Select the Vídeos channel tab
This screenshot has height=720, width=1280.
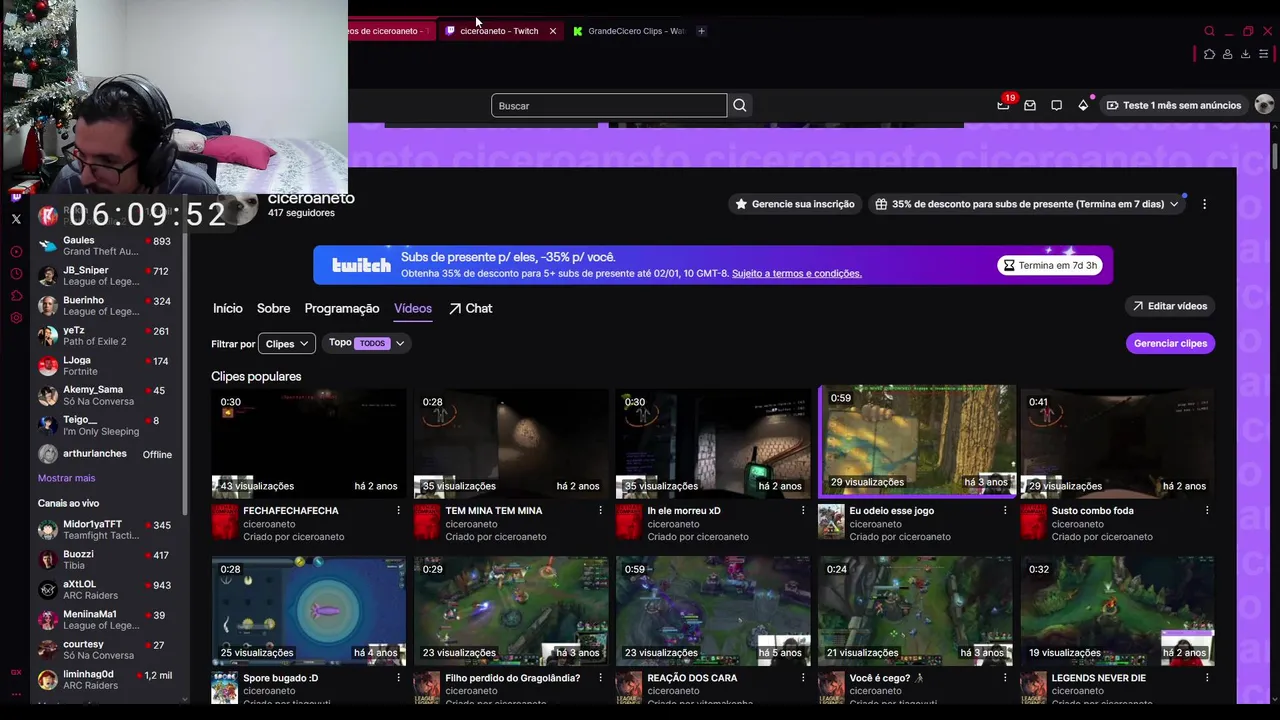point(413,309)
